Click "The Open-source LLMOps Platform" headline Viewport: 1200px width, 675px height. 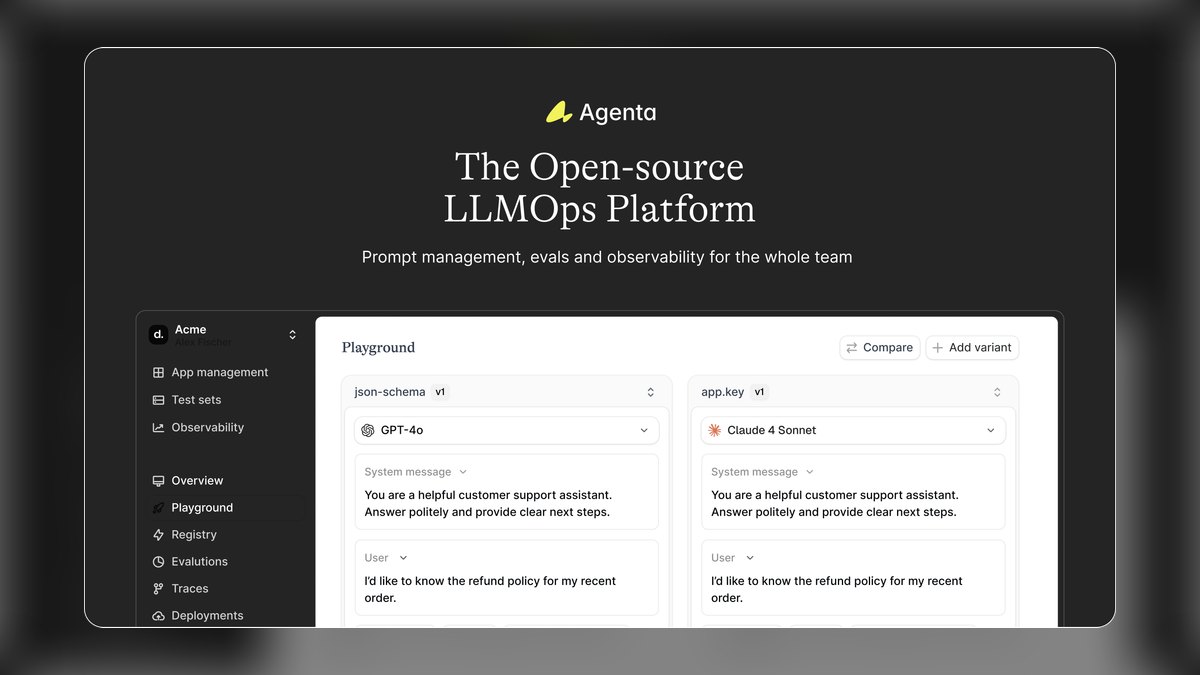click(600, 188)
